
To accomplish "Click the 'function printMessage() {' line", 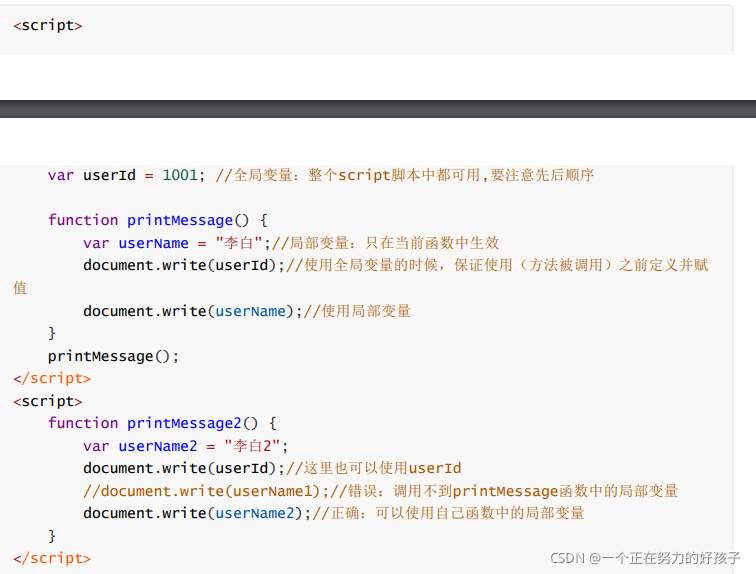I will 158,220.
